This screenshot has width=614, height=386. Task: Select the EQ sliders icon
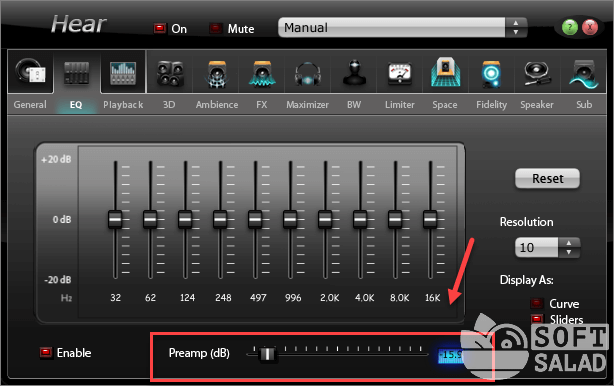pos(76,73)
